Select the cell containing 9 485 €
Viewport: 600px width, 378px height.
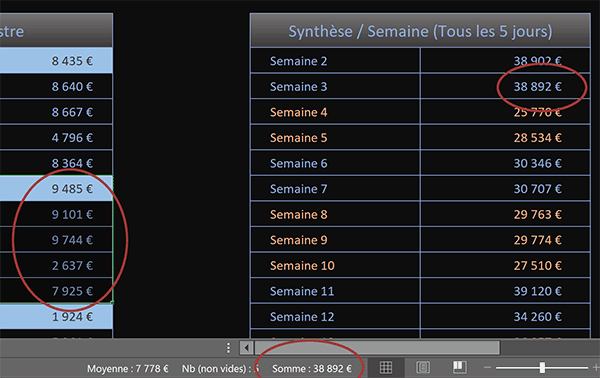(x=56, y=189)
